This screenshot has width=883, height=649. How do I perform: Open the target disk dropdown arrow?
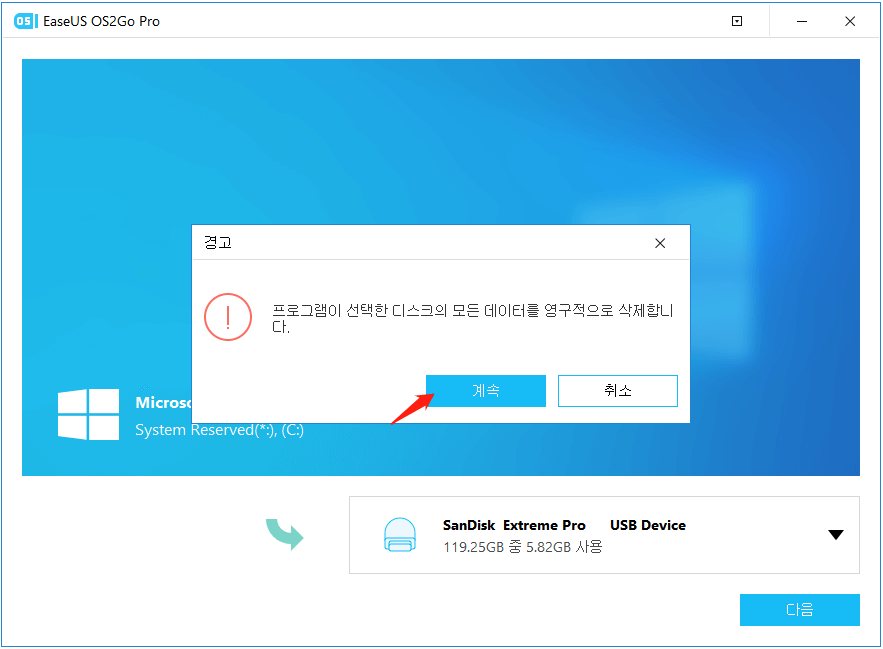pyautogui.click(x=836, y=534)
